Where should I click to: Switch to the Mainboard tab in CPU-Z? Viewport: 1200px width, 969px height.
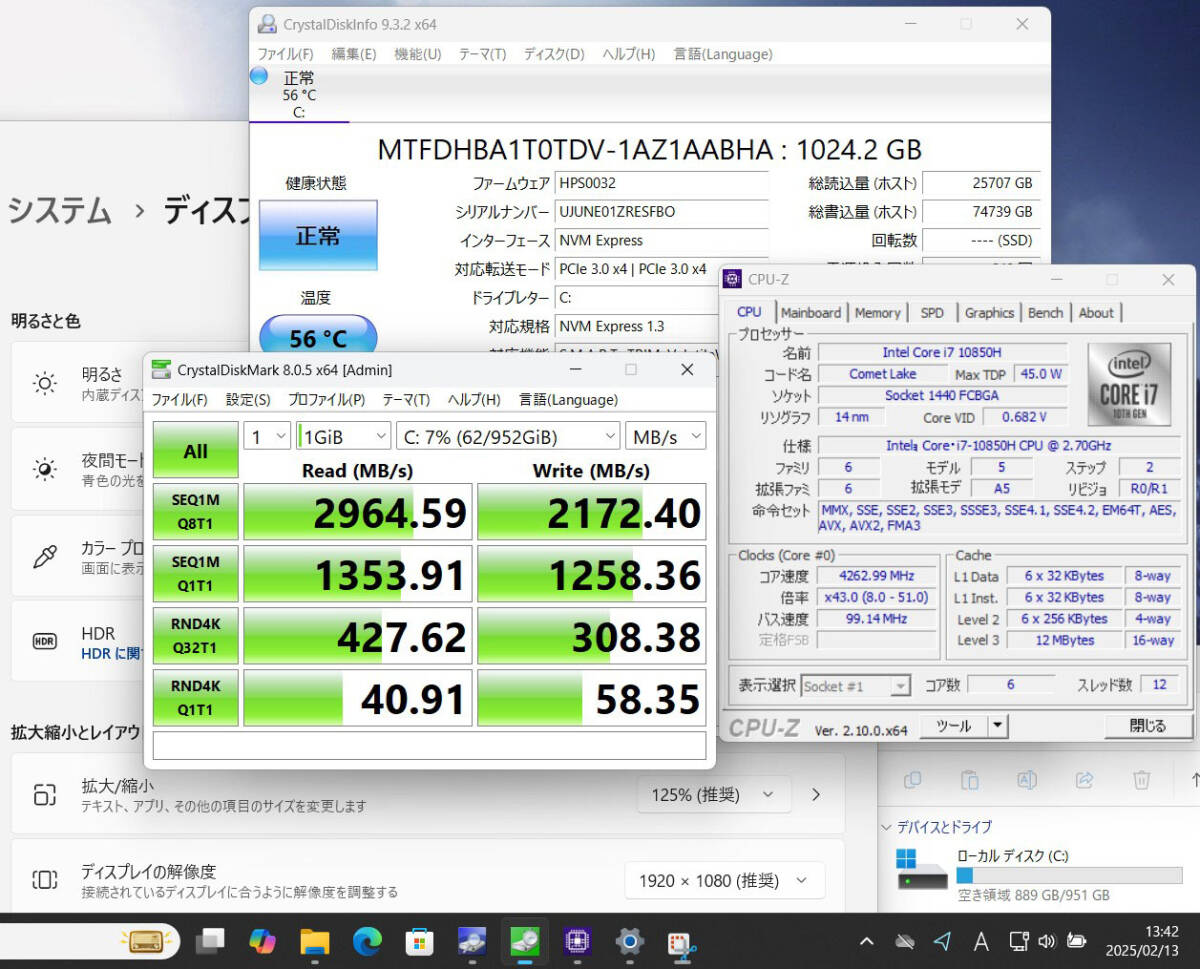point(811,313)
